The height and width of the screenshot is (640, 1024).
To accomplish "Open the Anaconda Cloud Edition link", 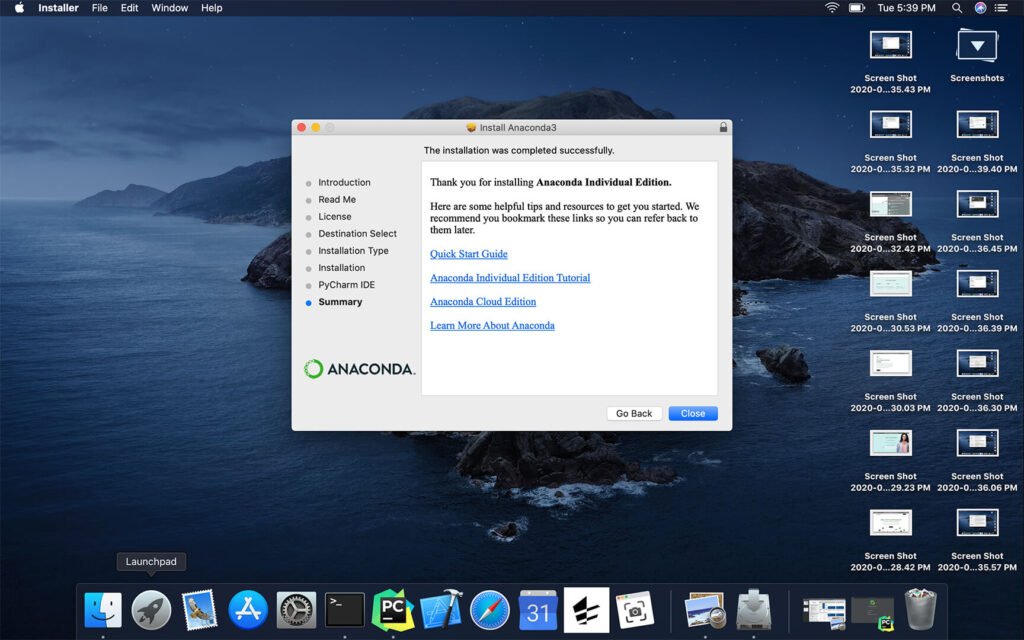I will (483, 302).
